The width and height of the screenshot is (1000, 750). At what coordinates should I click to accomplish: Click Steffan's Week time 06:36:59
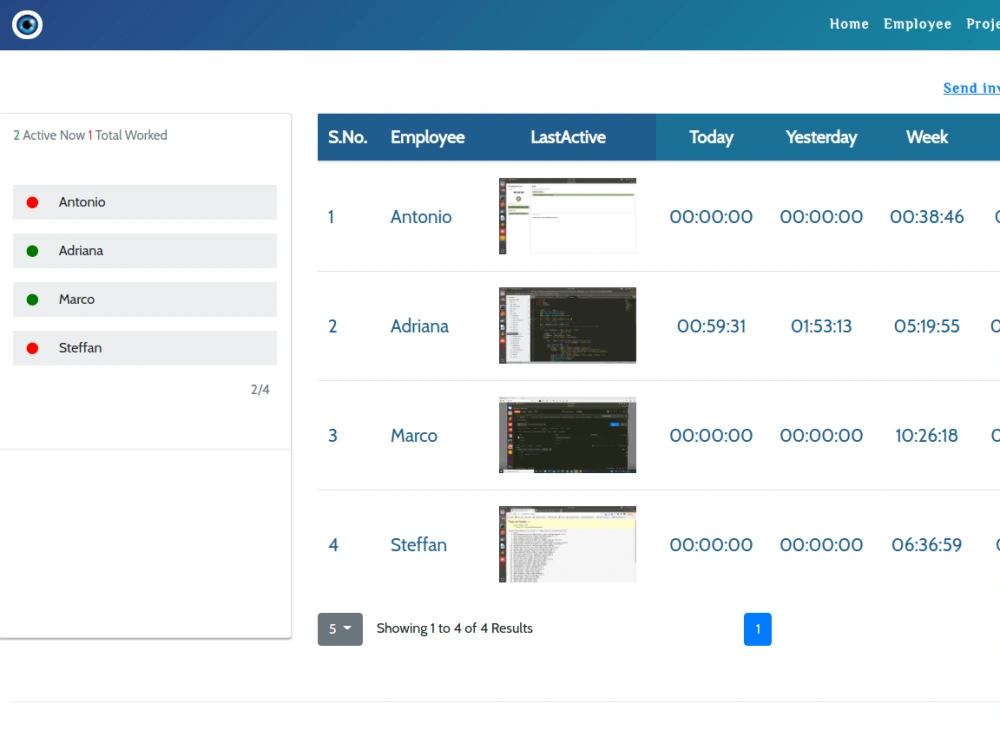point(927,545)
